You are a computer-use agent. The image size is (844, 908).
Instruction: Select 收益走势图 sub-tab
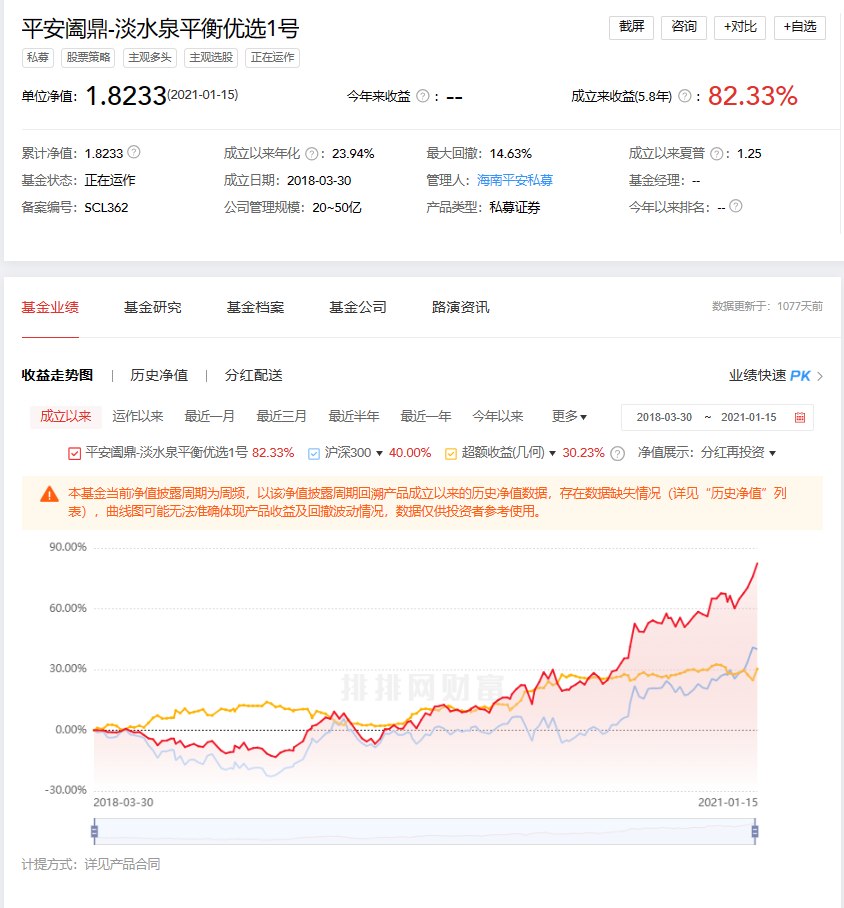(x=57, y=375)
